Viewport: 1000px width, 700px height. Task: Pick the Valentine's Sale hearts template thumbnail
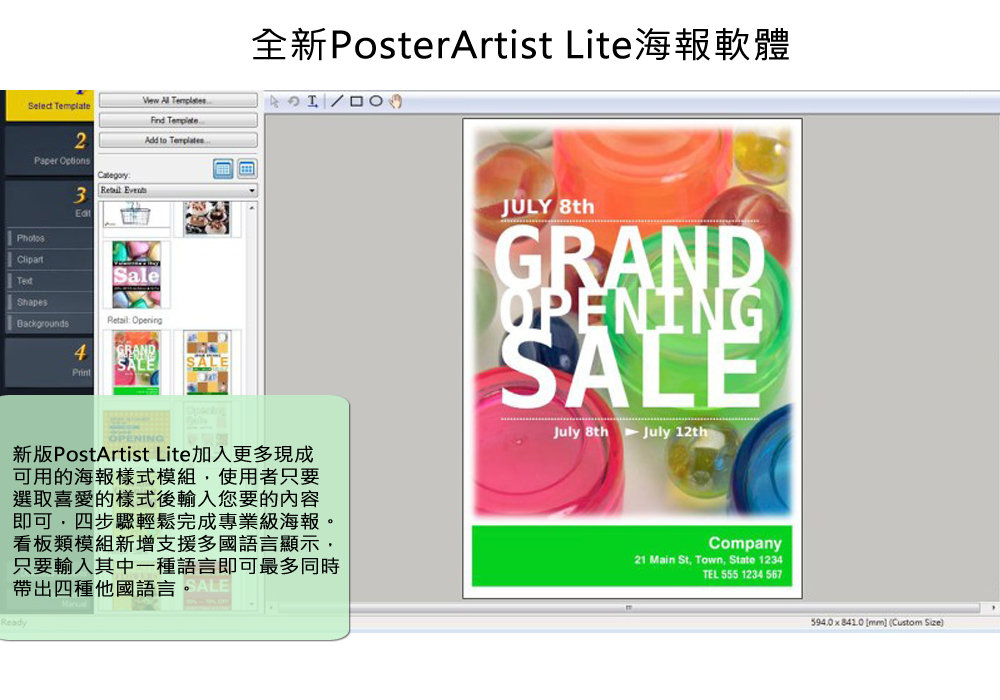tap(136, 274)
